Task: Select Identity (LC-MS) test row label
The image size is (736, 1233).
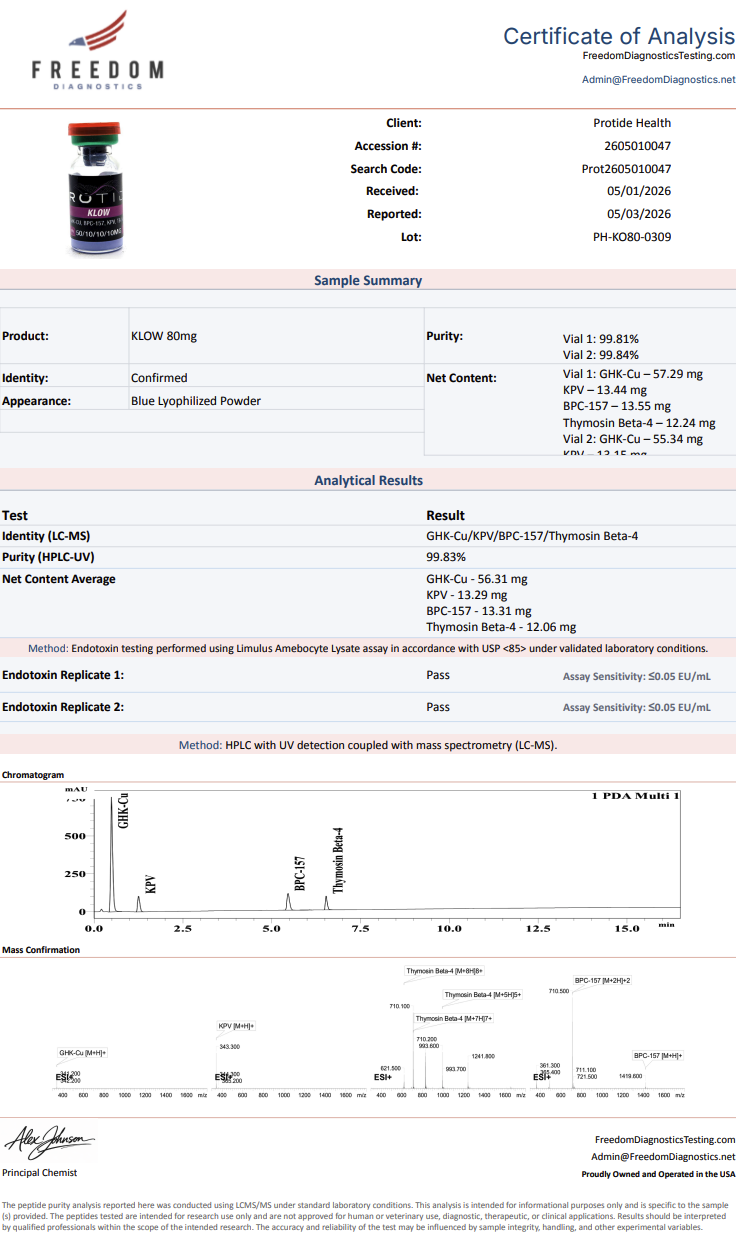Action: [x=46, y=536]
